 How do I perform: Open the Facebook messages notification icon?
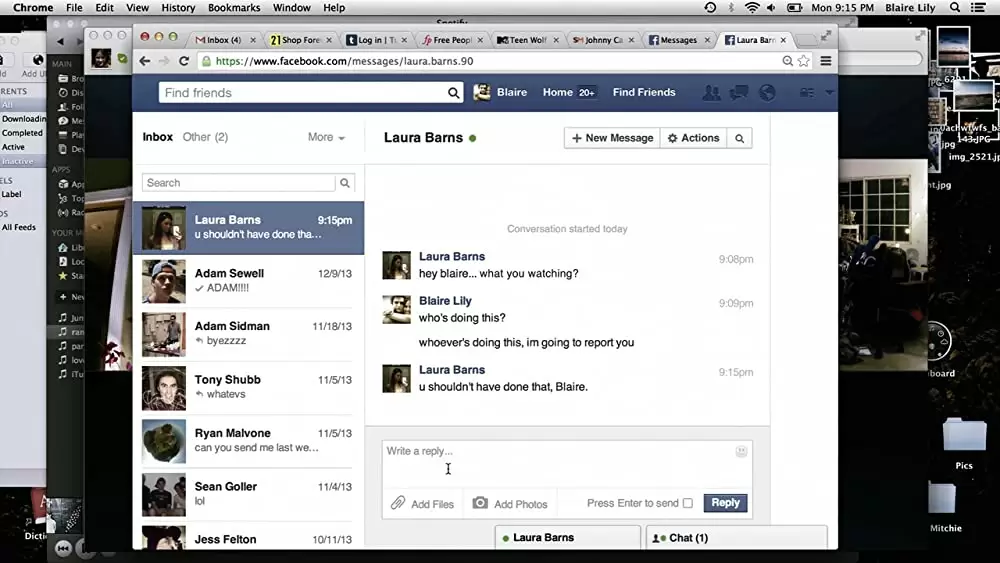click(x=739, y=93)
